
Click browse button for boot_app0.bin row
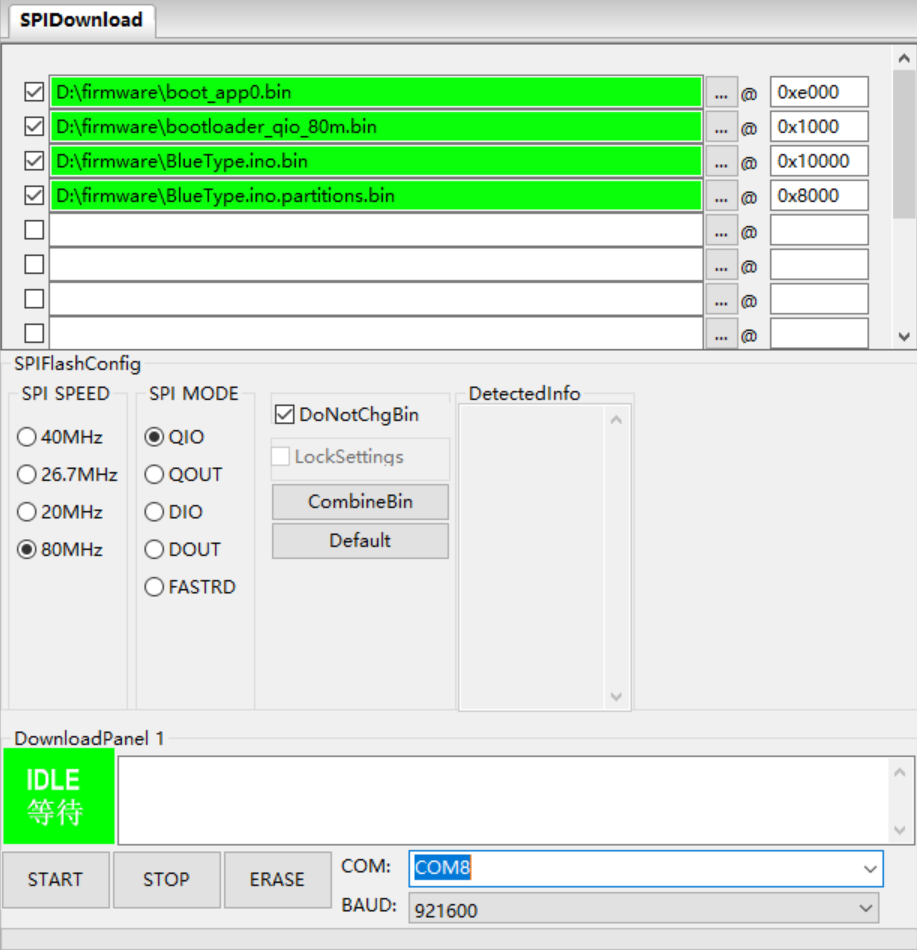tap(721, 93)
